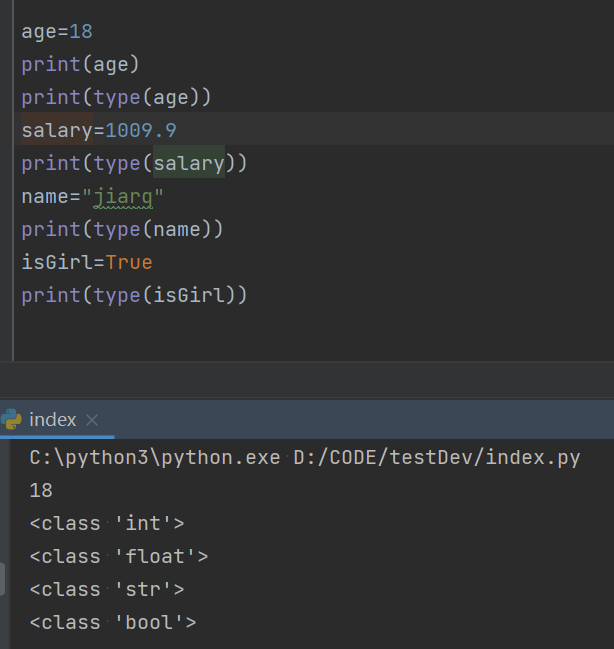
Task: Place cursor on the age=18 line
Action: coord(56,31)
